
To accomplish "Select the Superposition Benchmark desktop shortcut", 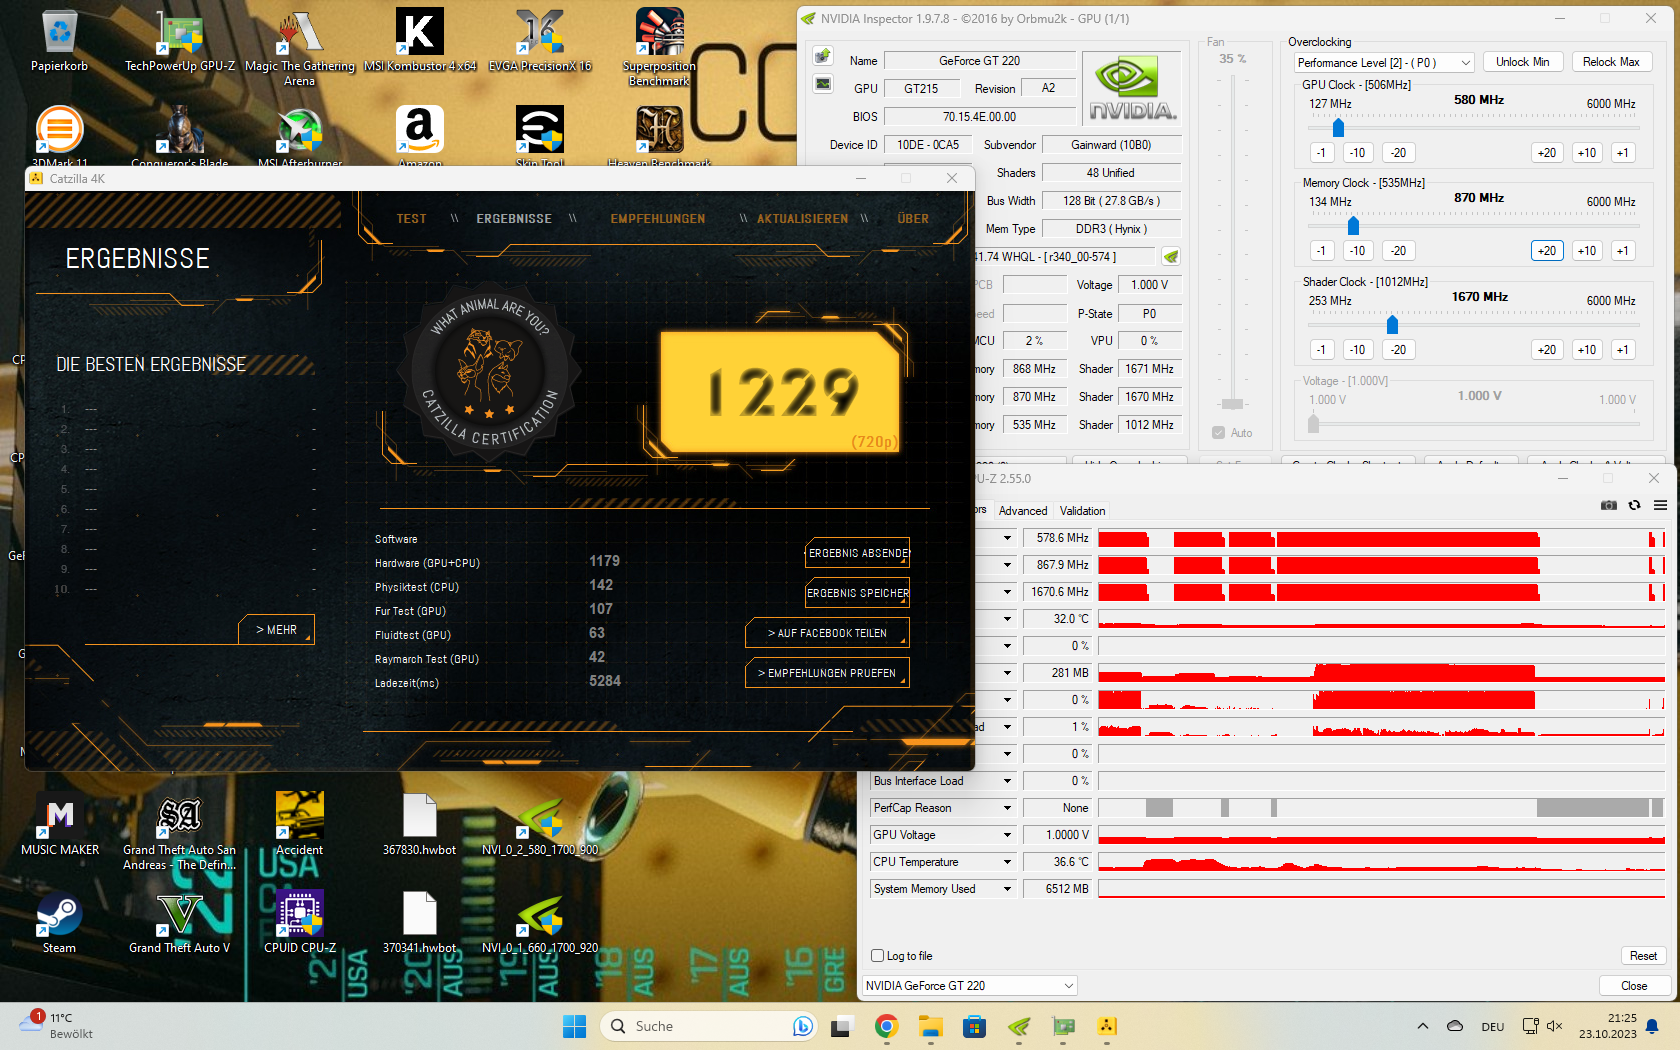I will 659,49.
